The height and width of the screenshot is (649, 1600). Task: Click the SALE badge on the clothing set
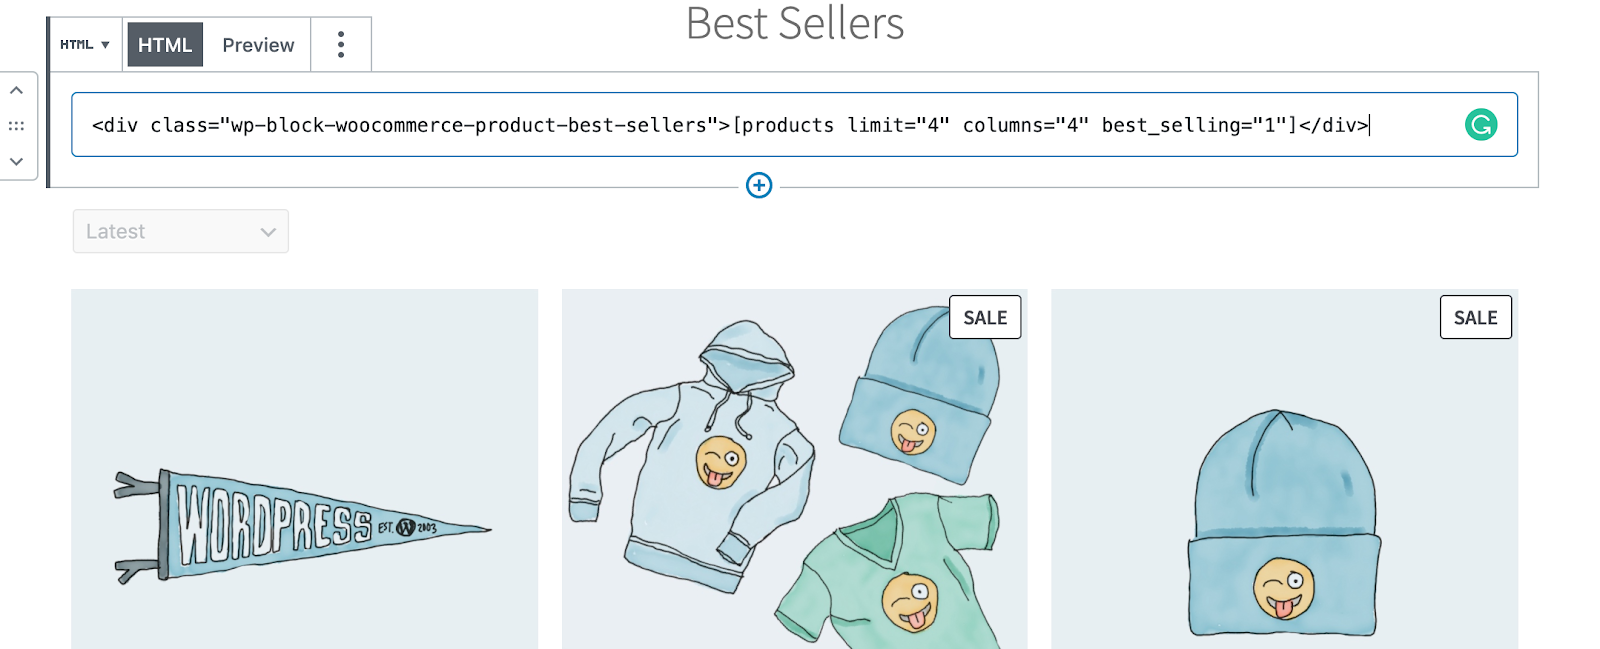(985, 318)
